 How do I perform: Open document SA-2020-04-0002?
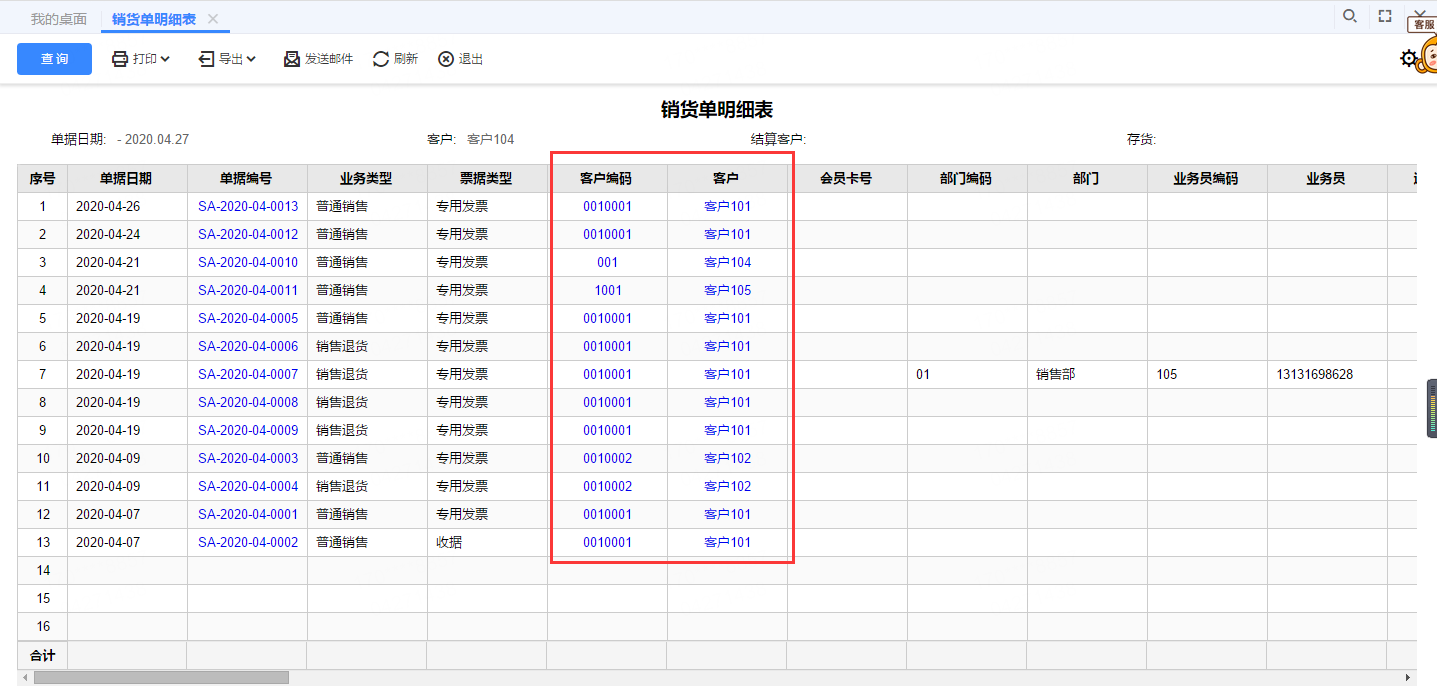pos(248,543)
